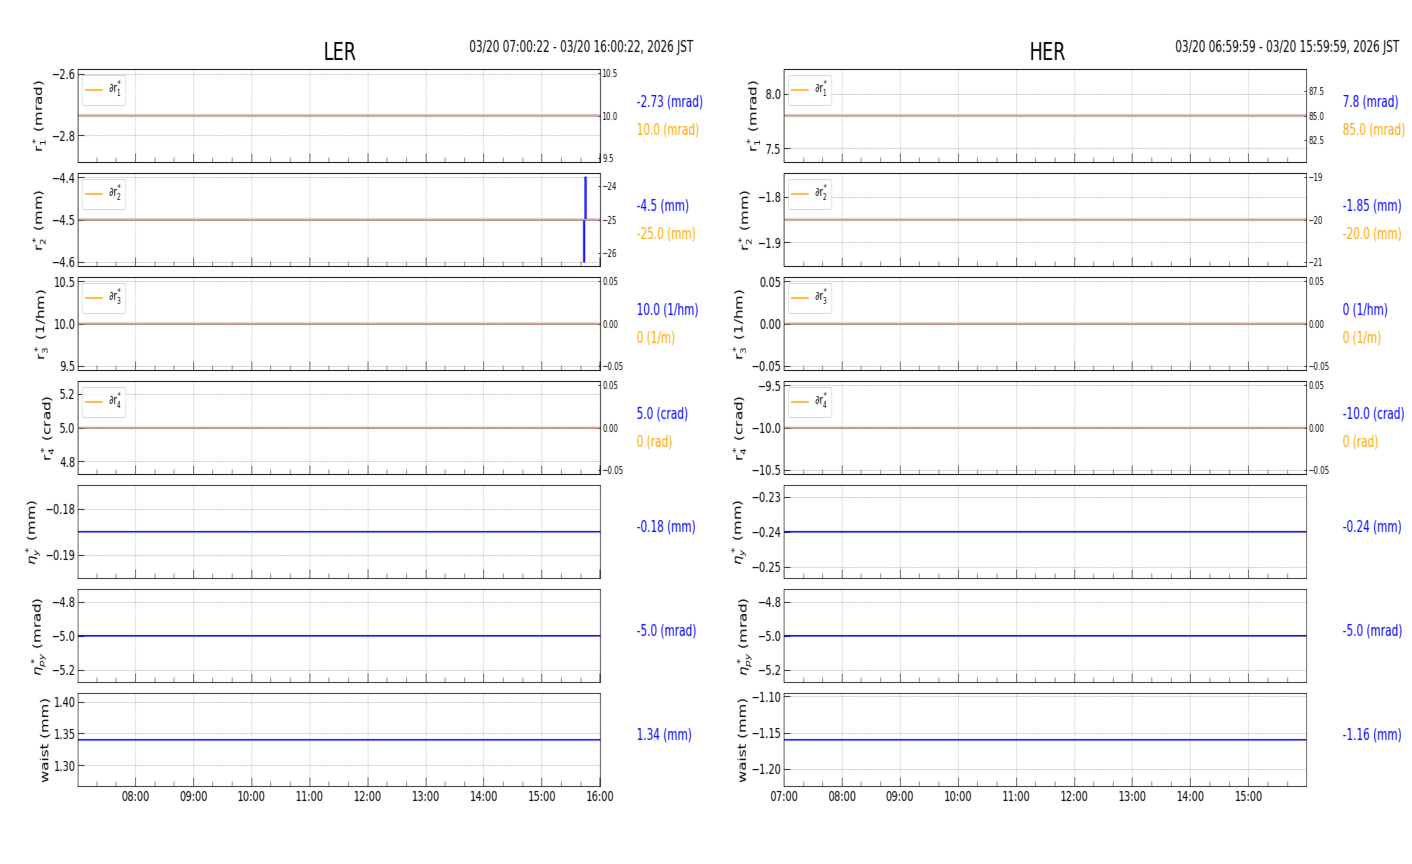Click the -1.10 tick on HER waist axis
Viewport: 1412px width, 864px height.
[x=766, y=698]
